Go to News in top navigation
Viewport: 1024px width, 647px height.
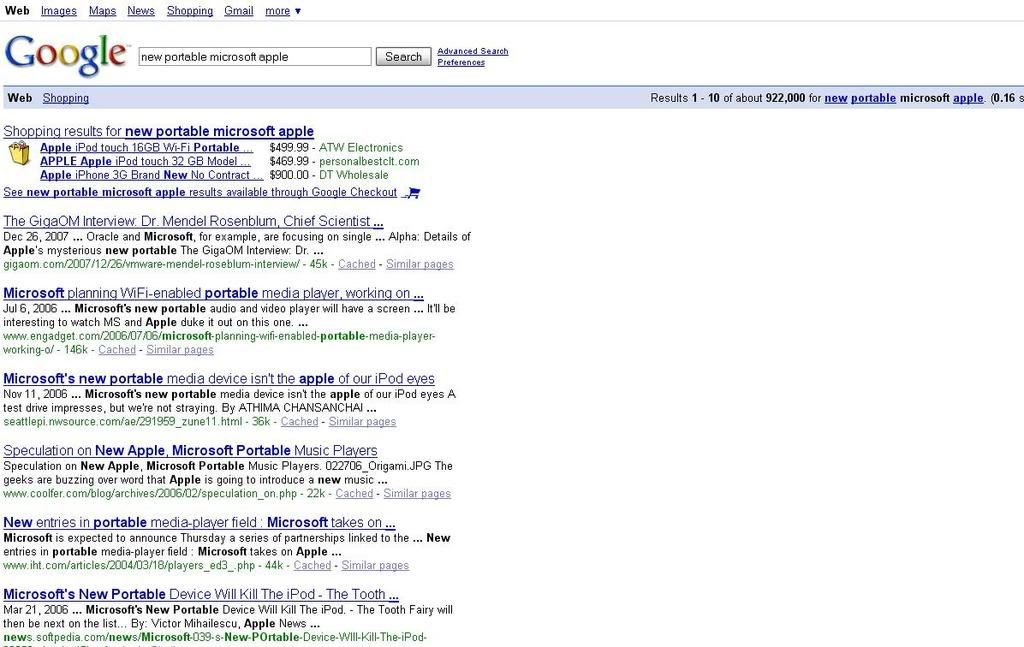[141, 11]
